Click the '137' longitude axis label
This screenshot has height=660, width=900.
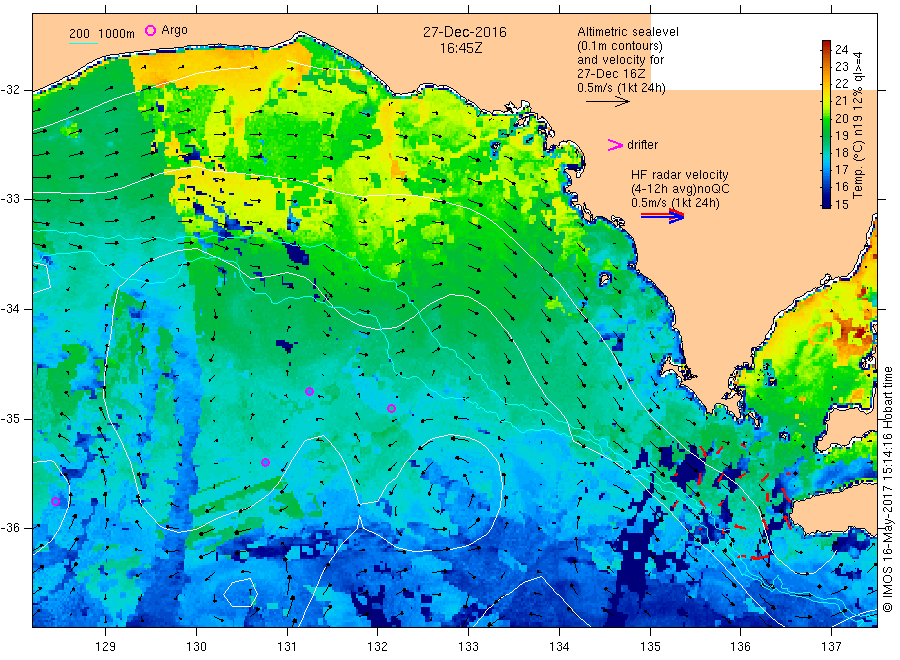832,647
